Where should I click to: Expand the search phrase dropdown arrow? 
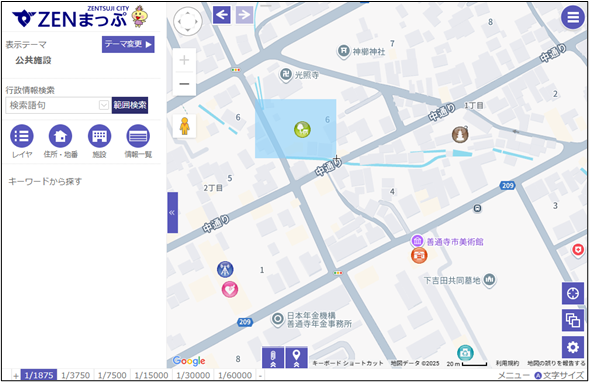104,105
